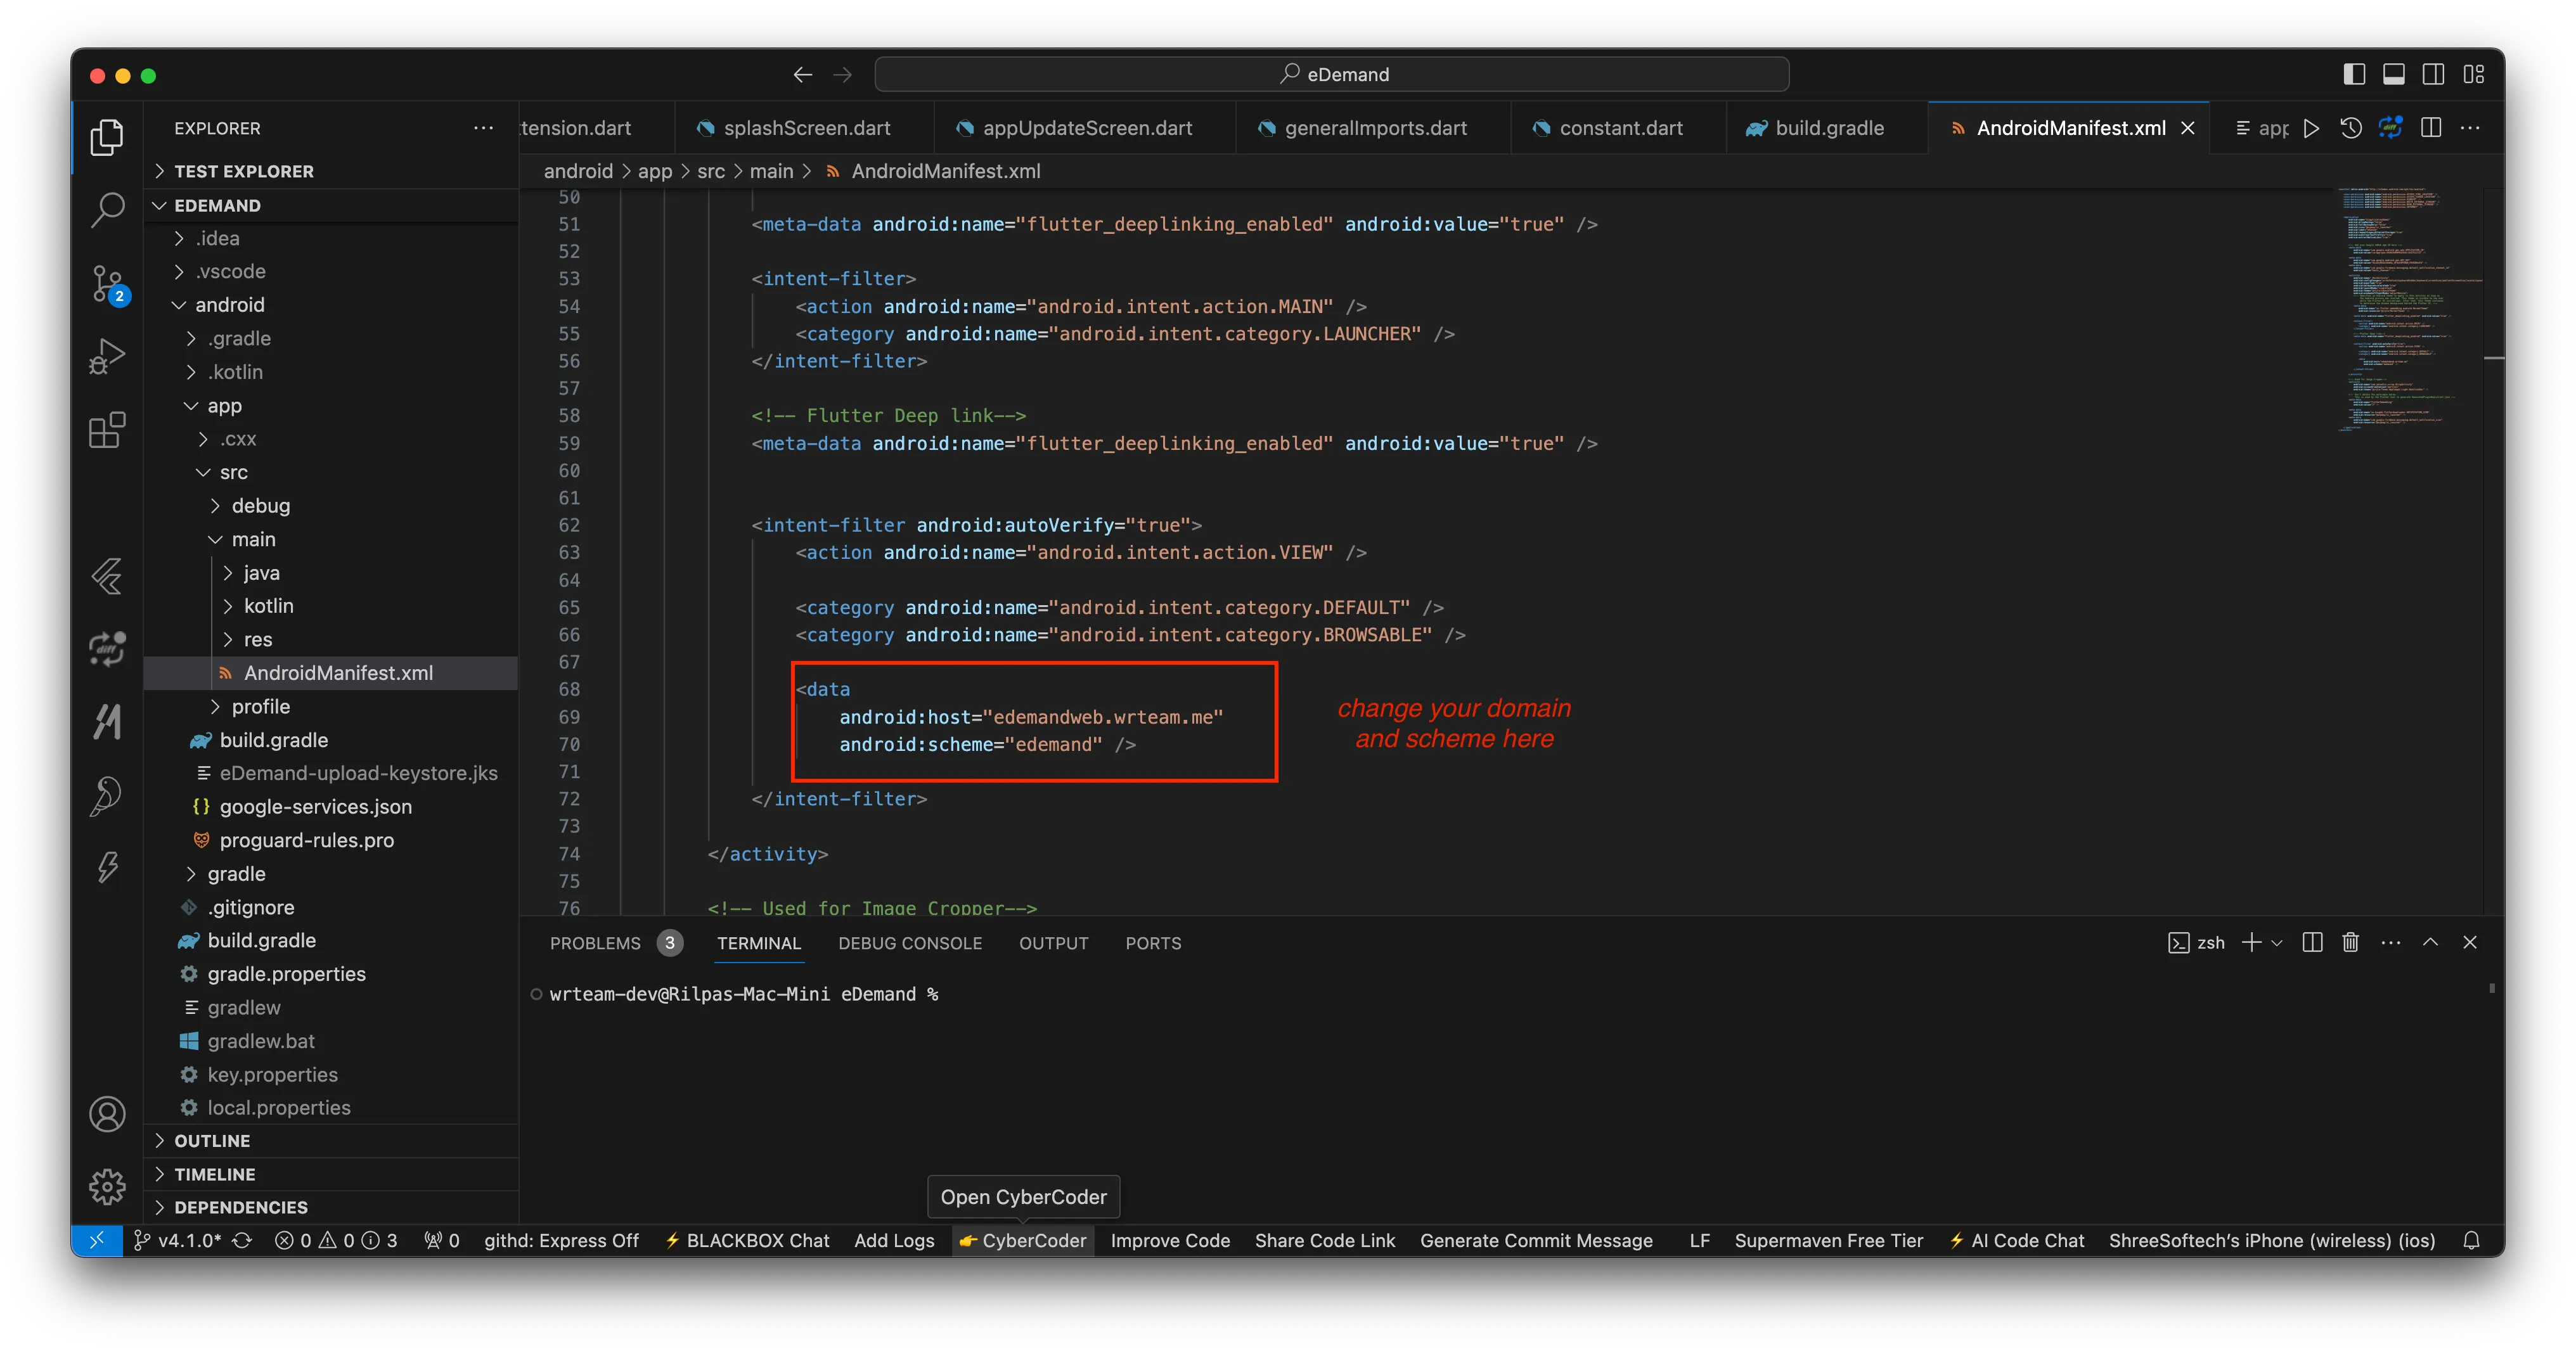This screenshot has height=1351, width=2576.
Task: Open Explorer Views and More Actions ellipsis
Action: point(483,128)
